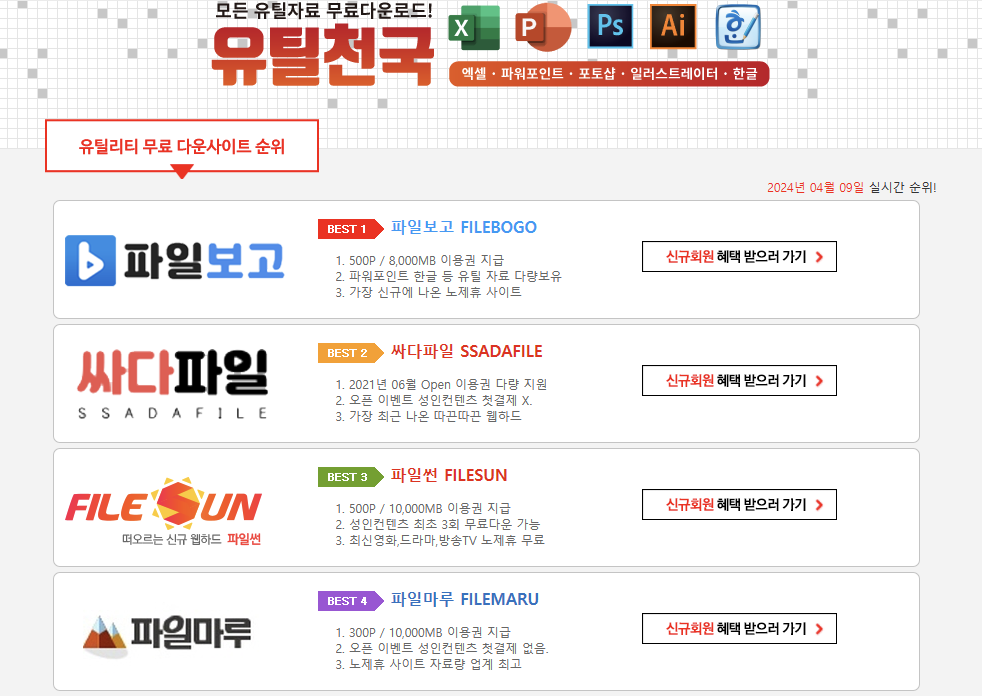The image size is (982, 696).
Task: Click the text 500P / 8,000MB 이용권 지급
Action: pos(426,260)
